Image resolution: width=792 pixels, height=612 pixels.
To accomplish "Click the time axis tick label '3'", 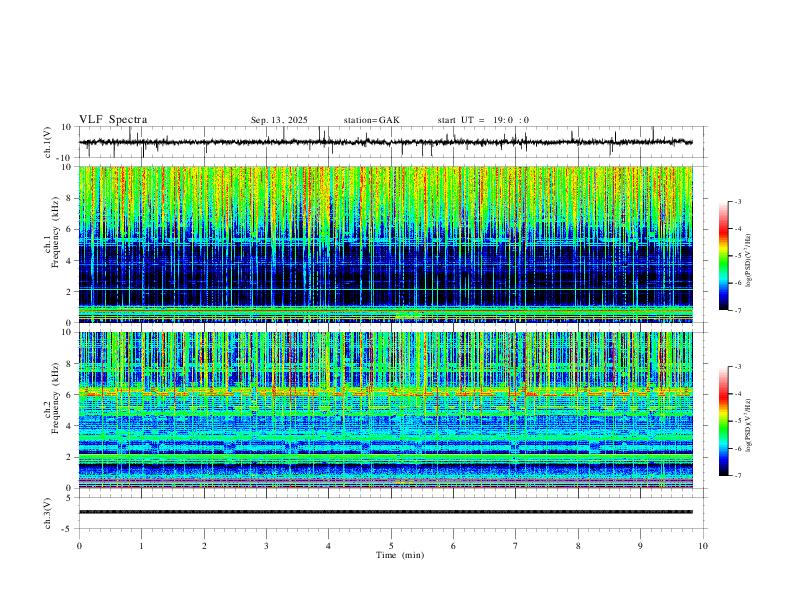I will click(x=266, y=546).
